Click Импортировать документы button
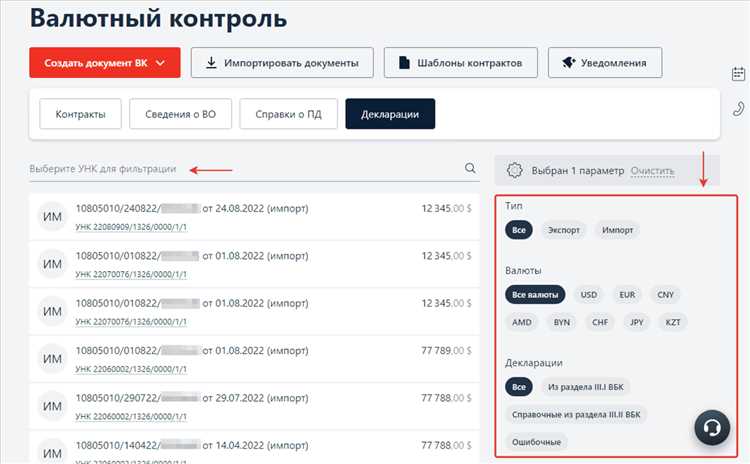Viewport: 750px width, 464px height. tap(282, 63)
